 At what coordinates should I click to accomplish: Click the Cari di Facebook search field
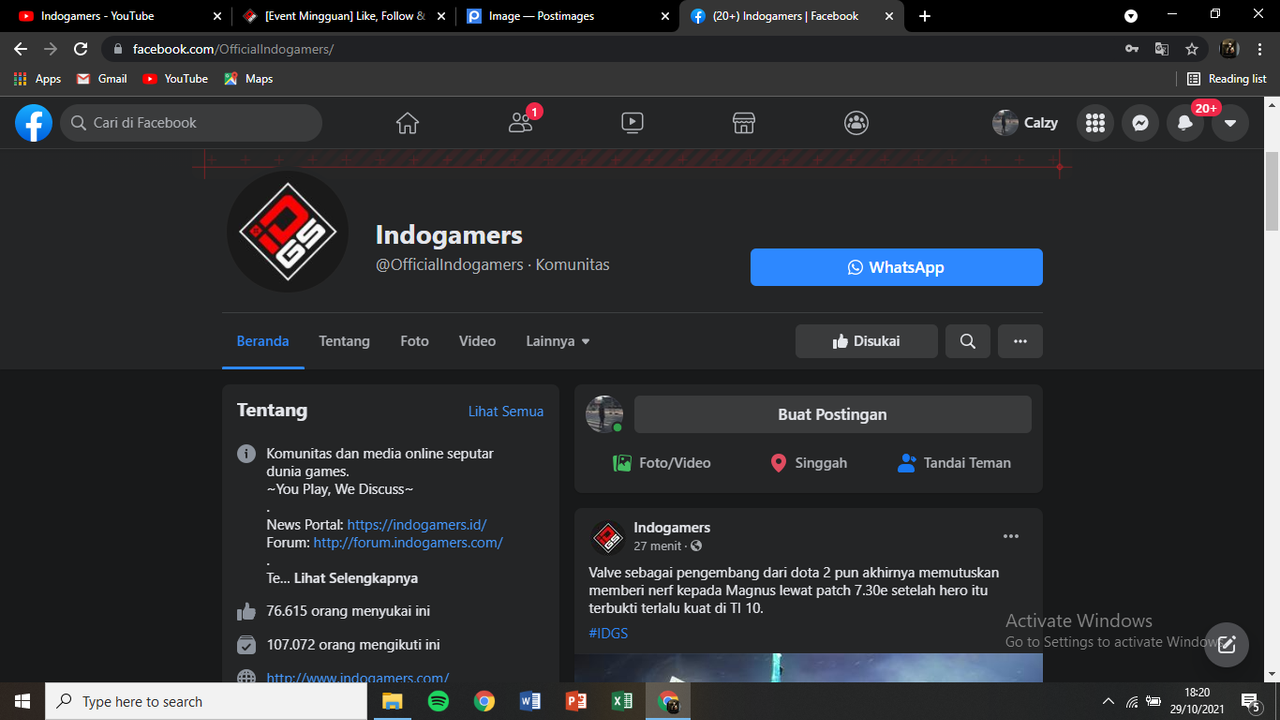(x=190, y=122)
